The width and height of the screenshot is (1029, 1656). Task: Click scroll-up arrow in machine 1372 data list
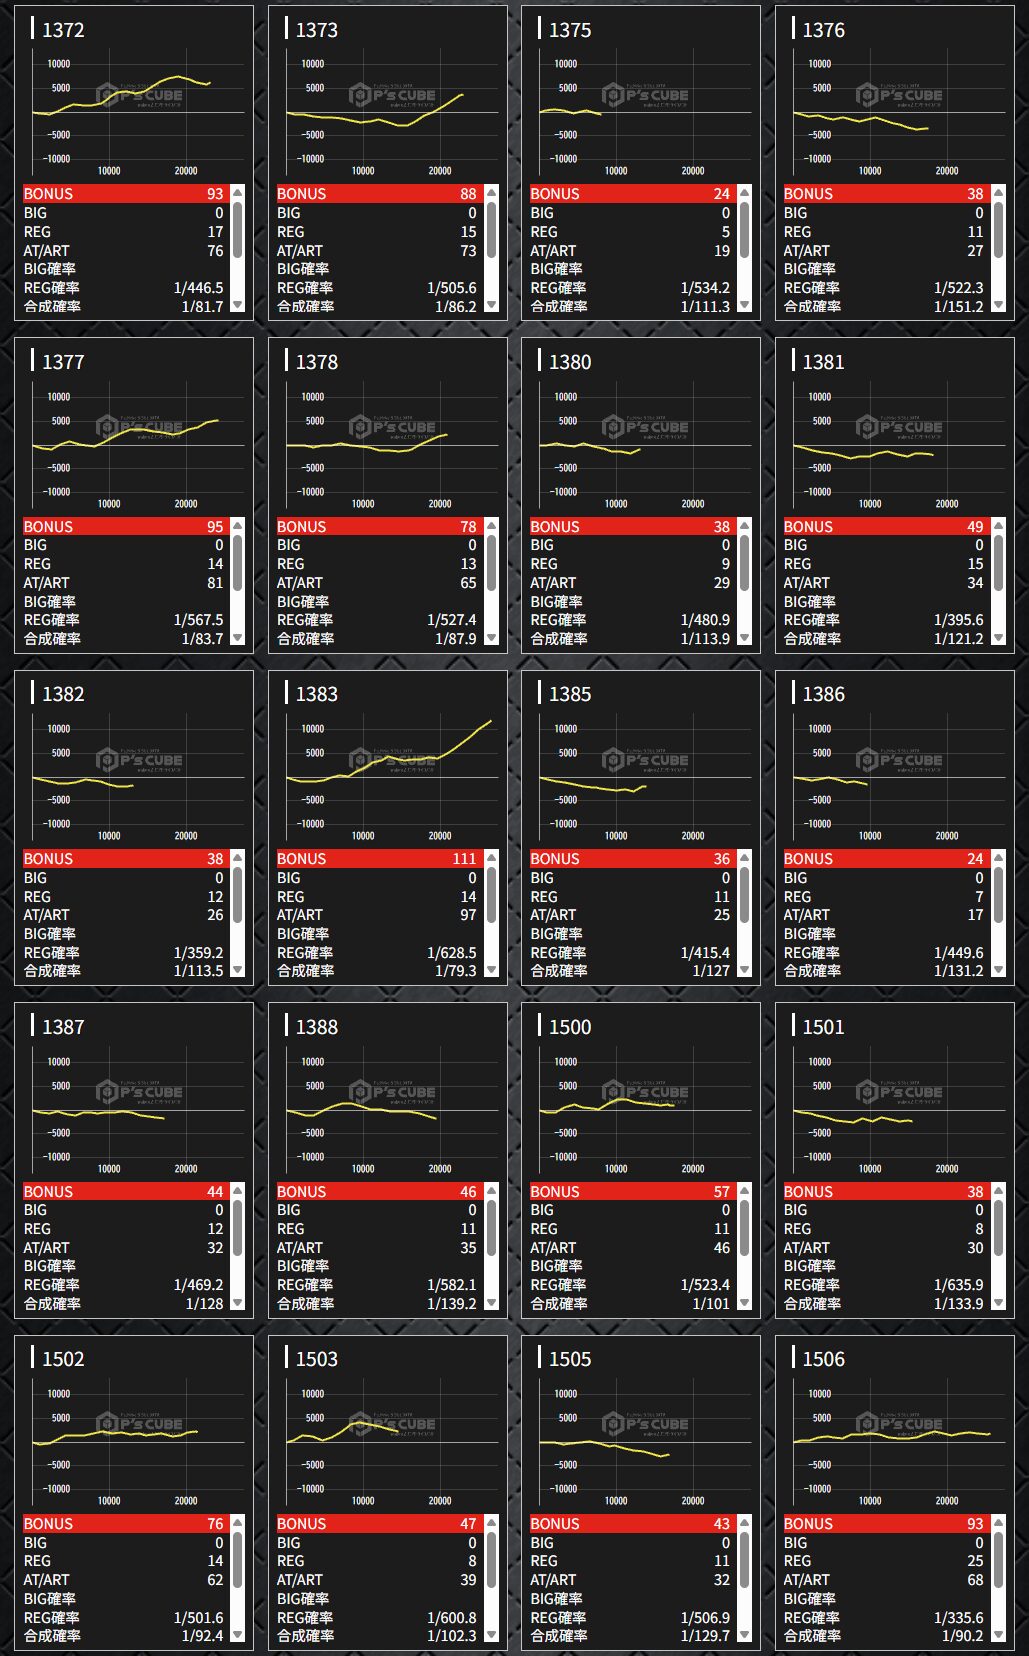pos(237,192)
